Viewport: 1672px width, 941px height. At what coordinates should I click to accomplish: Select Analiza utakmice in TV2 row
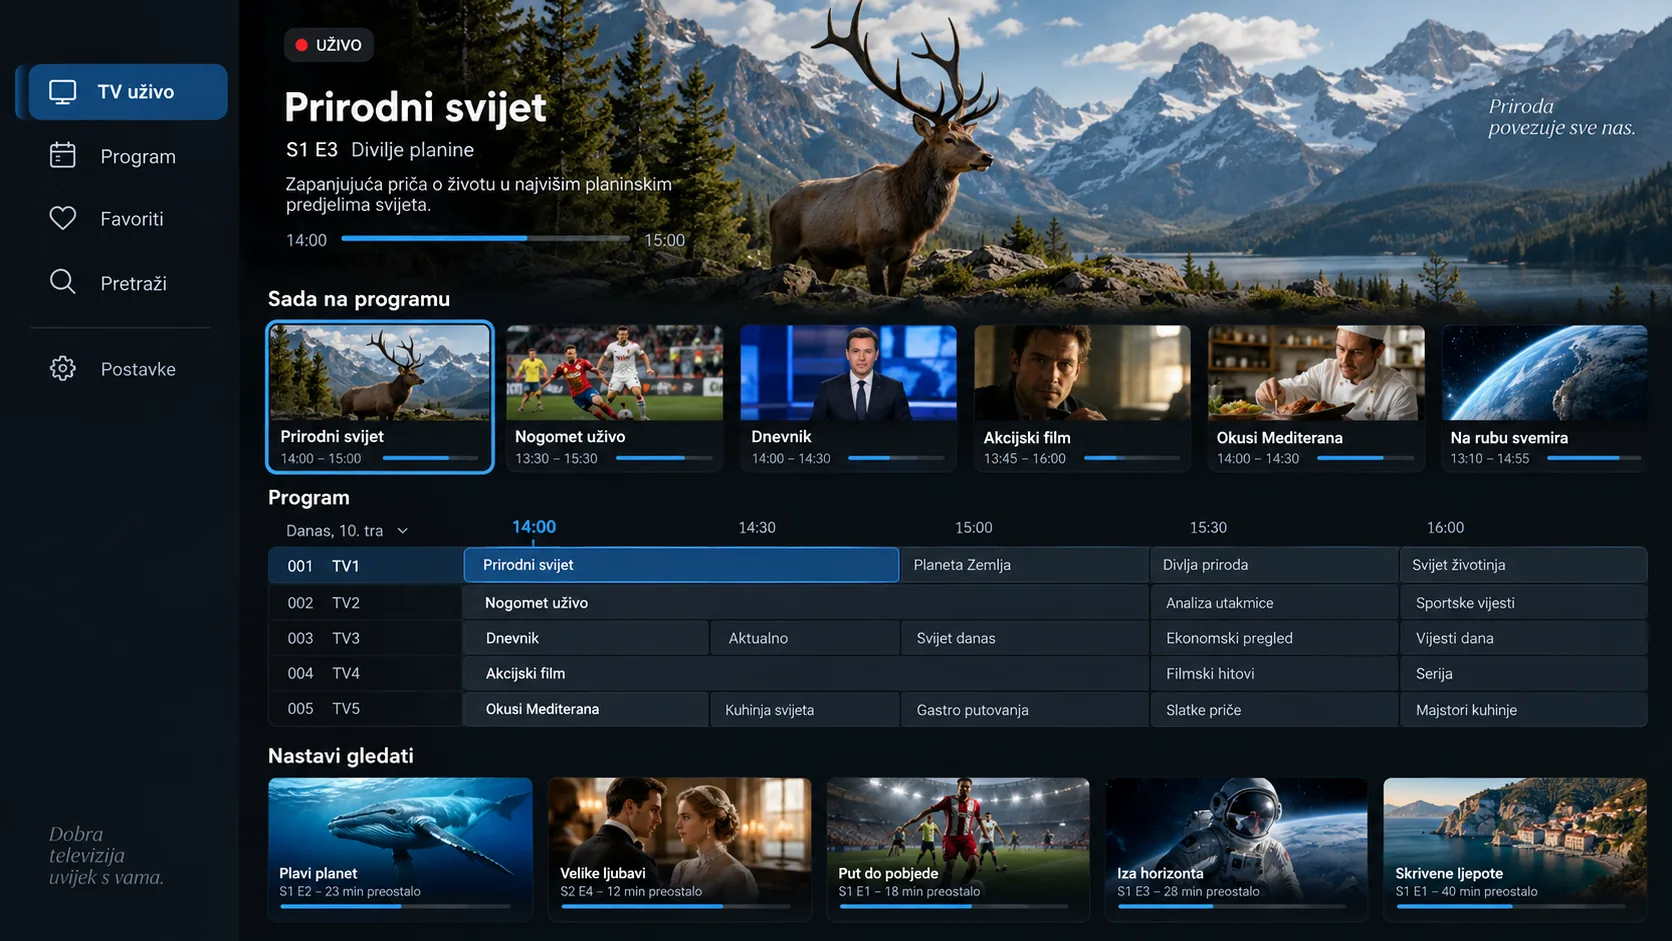click(x=1274, y=603)
